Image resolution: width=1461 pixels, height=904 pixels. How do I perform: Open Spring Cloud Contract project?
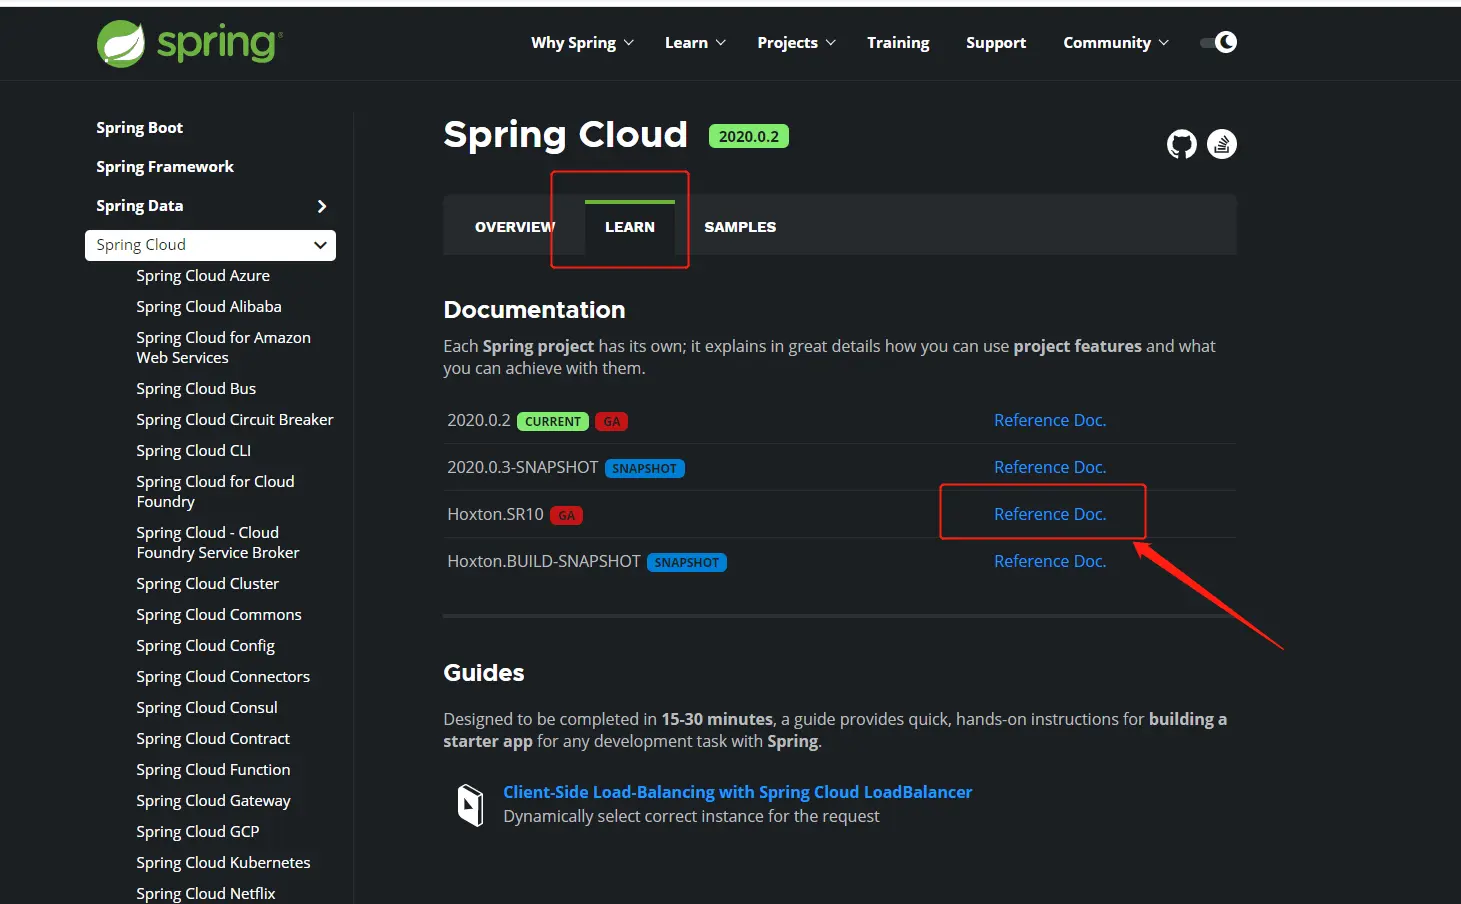click(x=213, y=739)
